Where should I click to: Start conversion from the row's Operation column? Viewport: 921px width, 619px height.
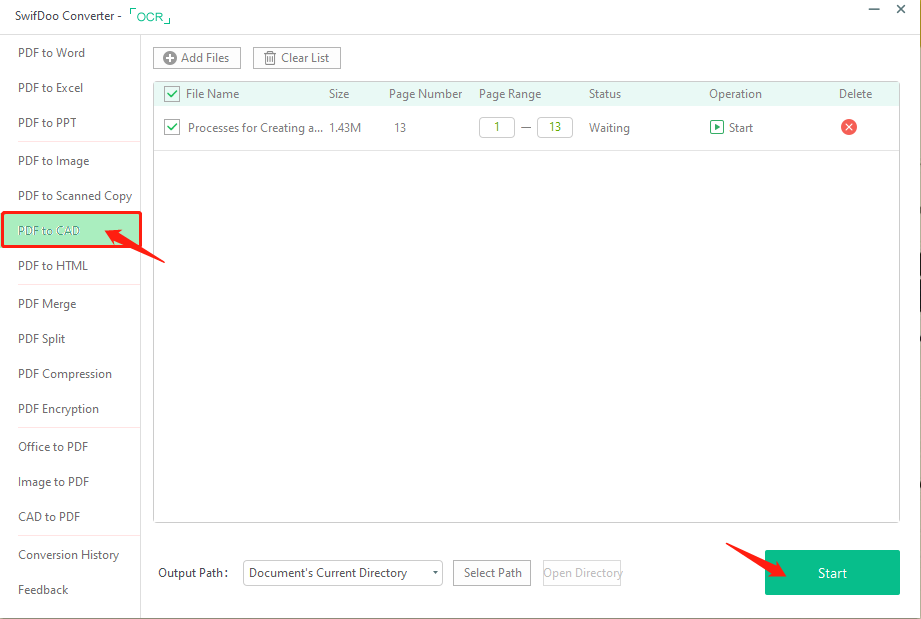click(x=731, y=127)
